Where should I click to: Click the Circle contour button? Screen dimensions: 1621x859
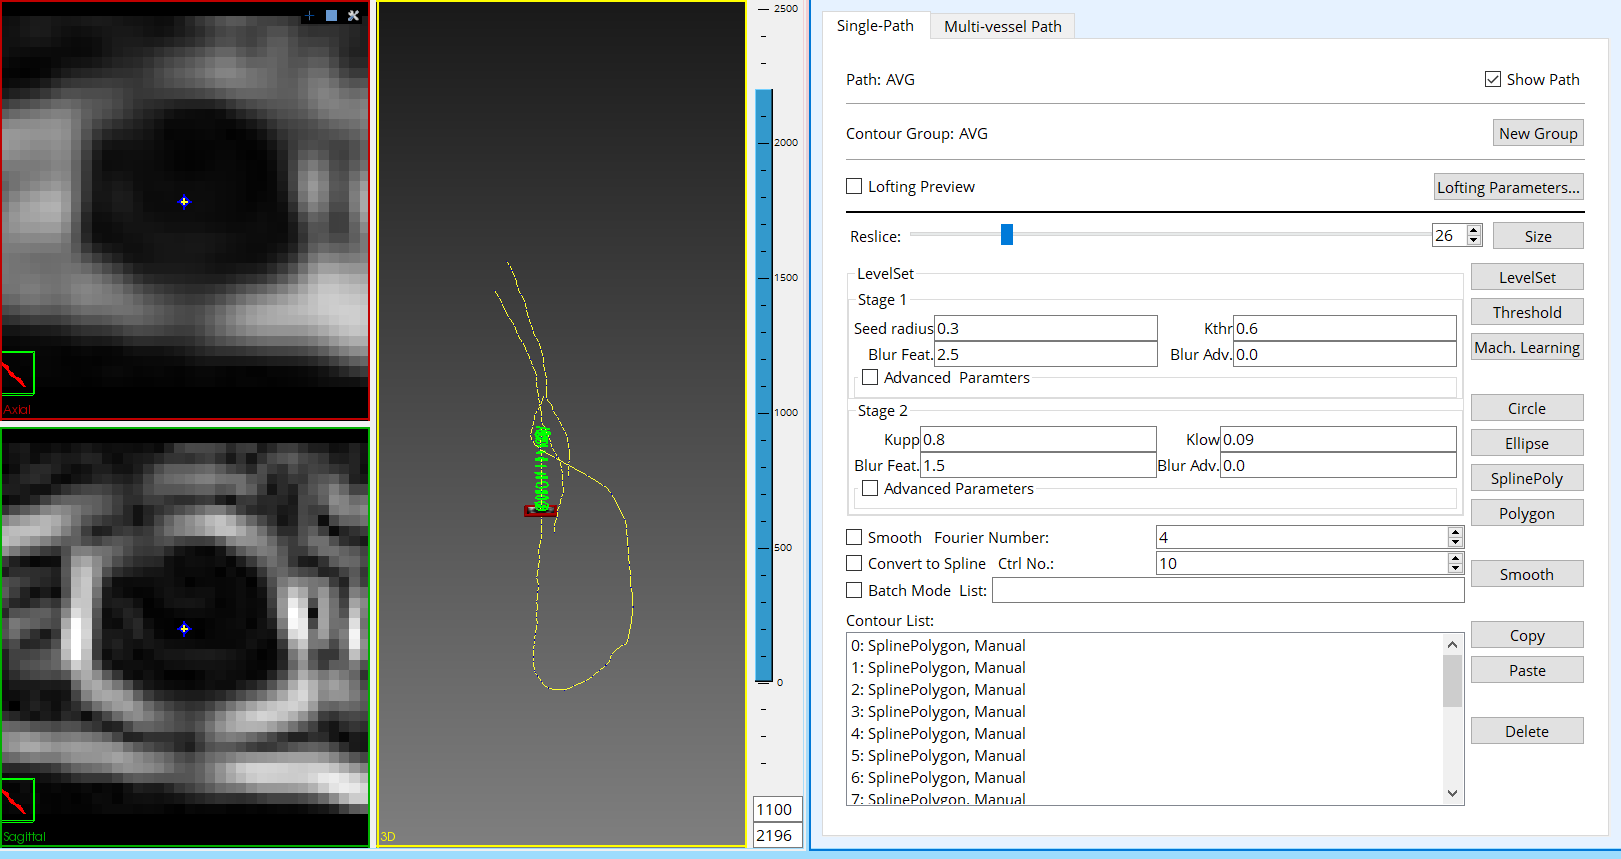(x=1527, y=408)
